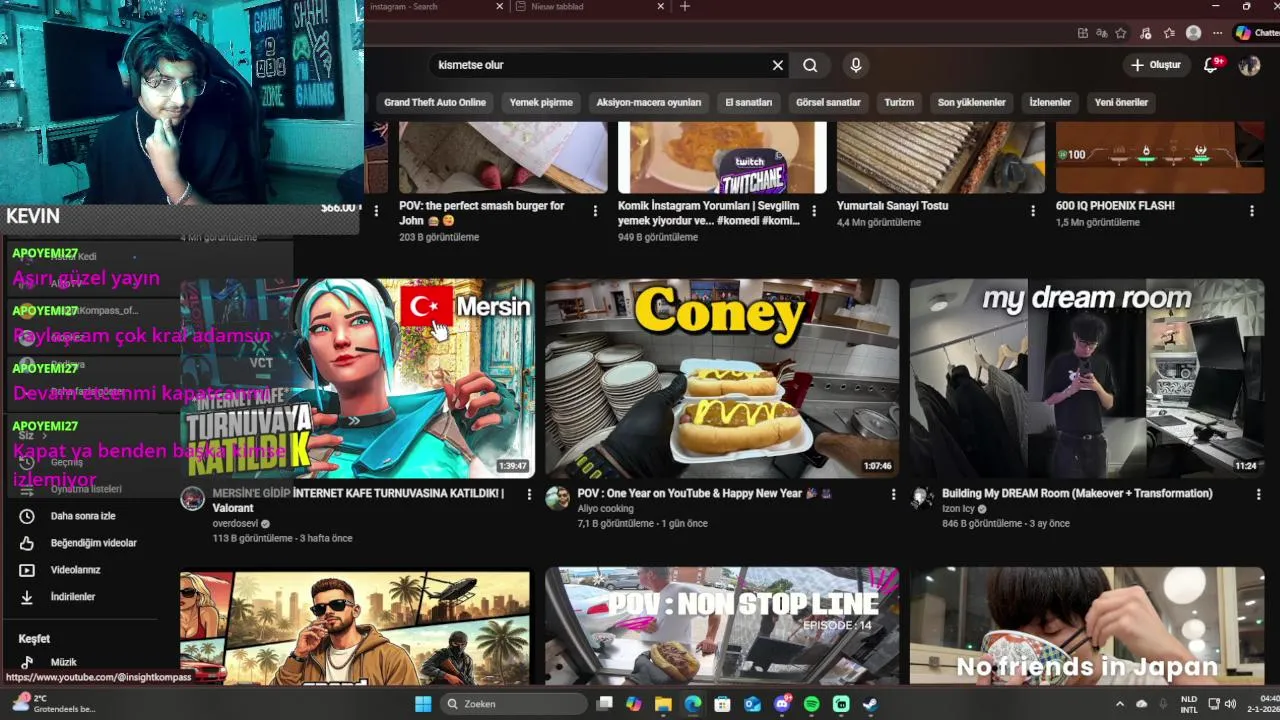This screenshot has height=720, width=1280.
Task: Click the title '600 IQ PHOENIX FLASH!'
Action: pyautogui.click(x=1115, y=205)
